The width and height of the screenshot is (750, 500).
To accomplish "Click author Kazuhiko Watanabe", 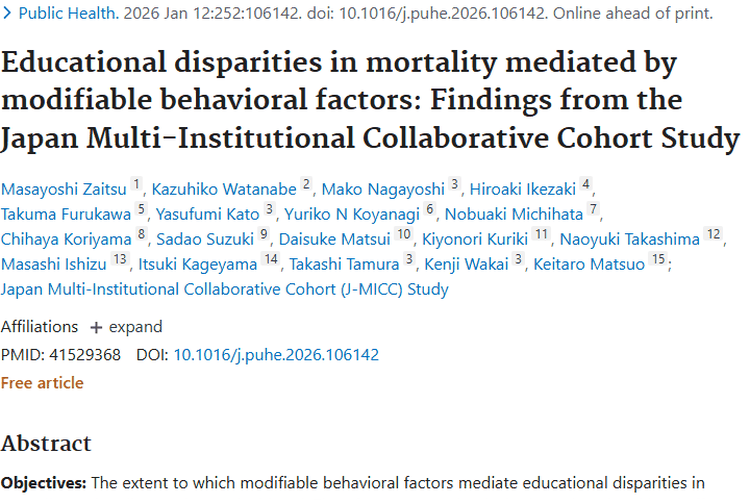I will click(225, 187).
